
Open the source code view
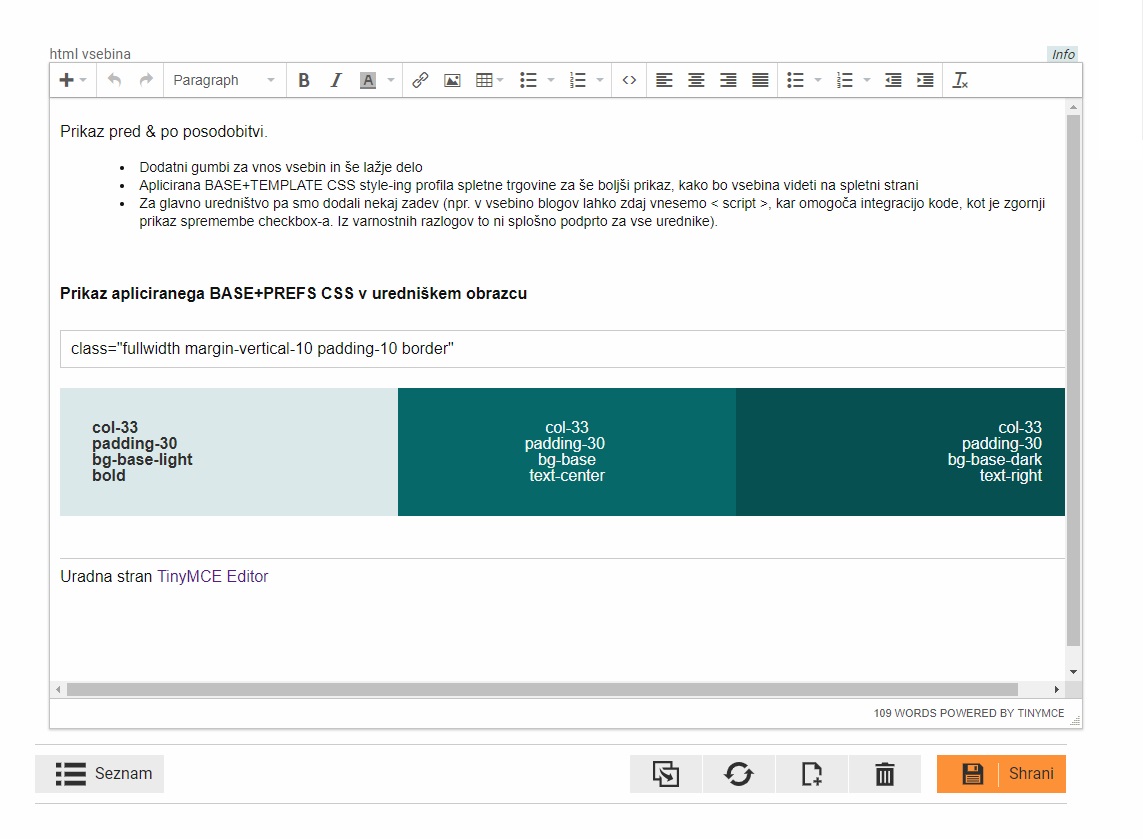coord(628,80)
